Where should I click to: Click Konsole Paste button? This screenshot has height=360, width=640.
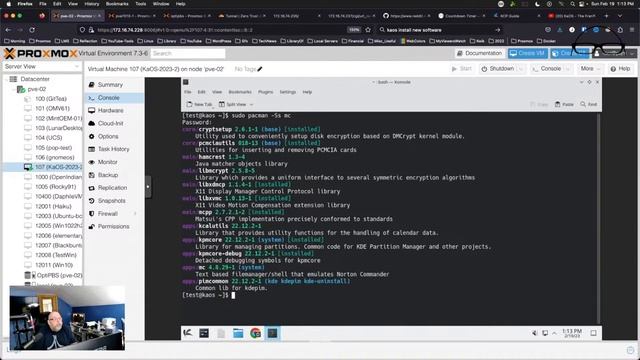[564, 104]
